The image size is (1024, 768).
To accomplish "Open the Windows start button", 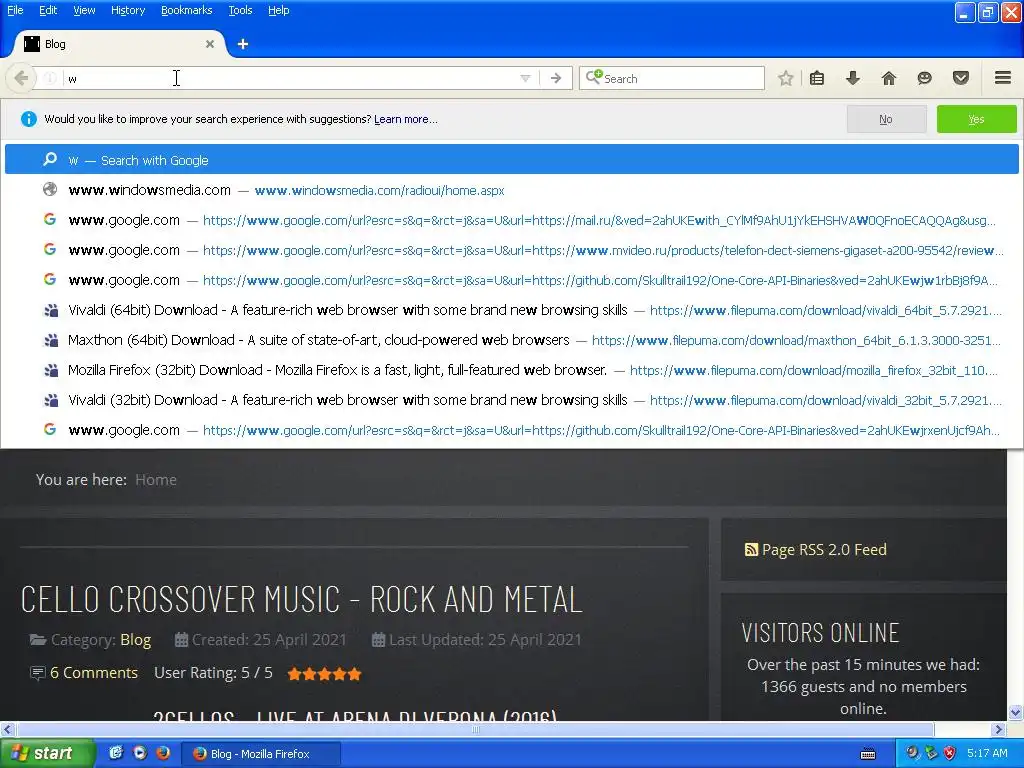I will tap(47, 754).
